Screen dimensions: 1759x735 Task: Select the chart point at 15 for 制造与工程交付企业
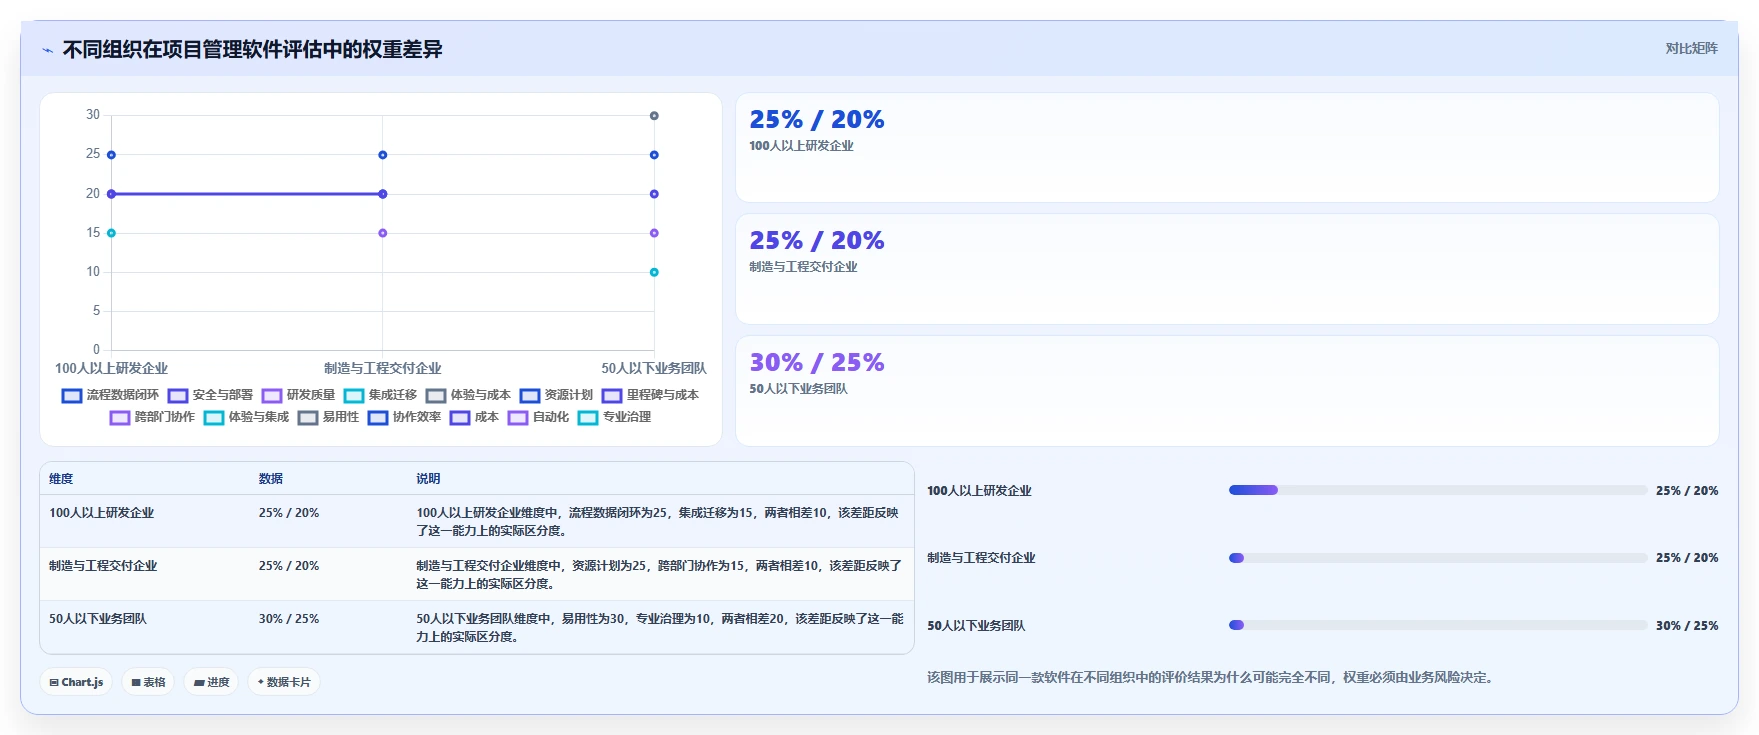click(382, 233)
